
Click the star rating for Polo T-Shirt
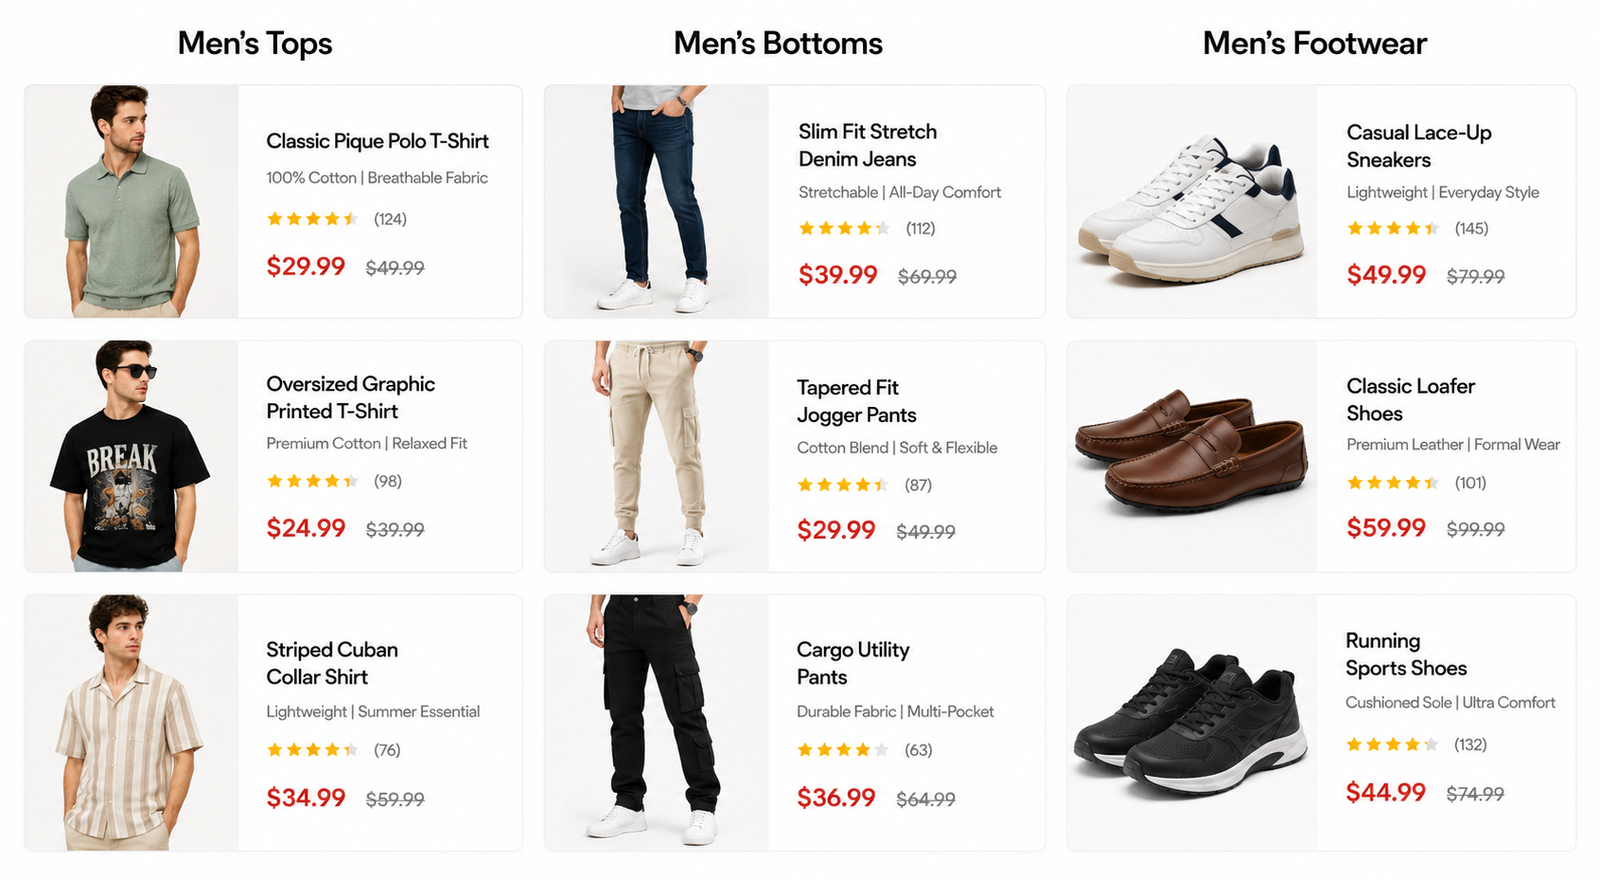(312, 219)
